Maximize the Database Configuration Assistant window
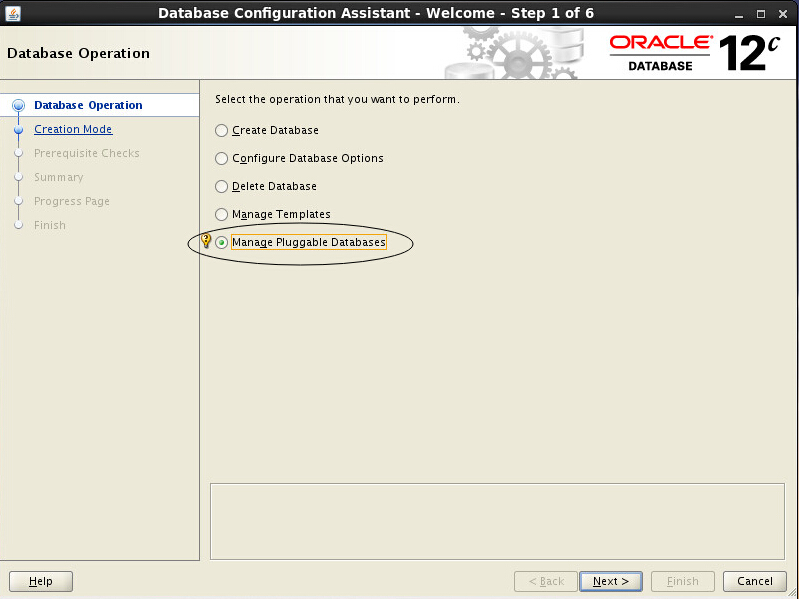This screenshot has width=799, height=599. pos(761,14)
